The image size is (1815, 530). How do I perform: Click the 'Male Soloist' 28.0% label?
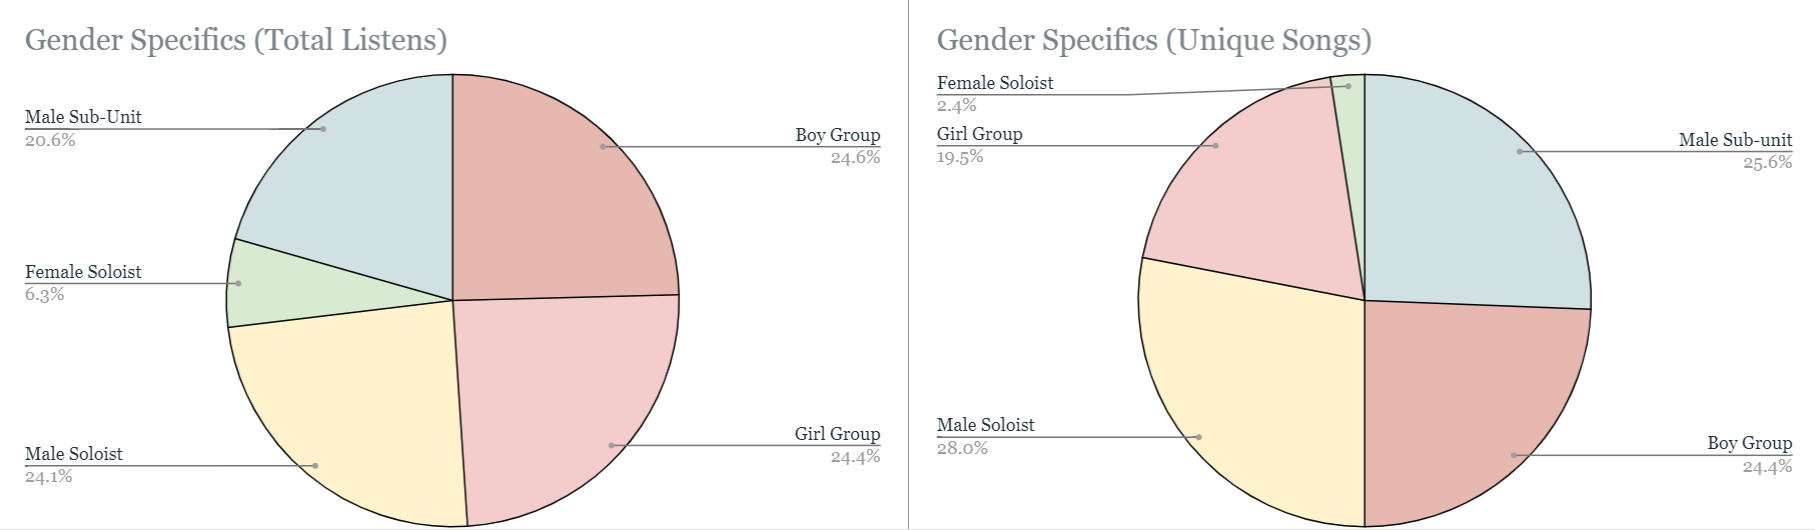[986, 436]
